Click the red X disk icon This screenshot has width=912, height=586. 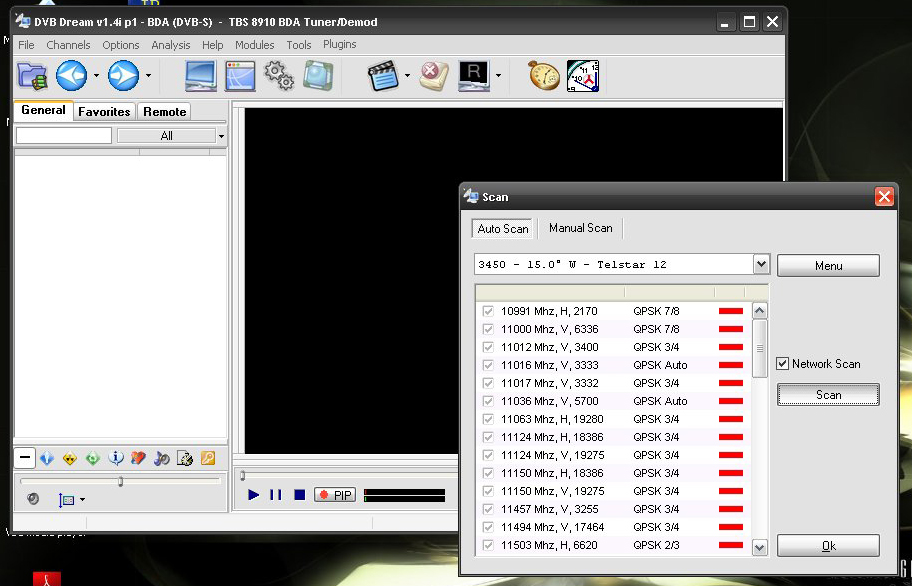click(x=434, y=76)
